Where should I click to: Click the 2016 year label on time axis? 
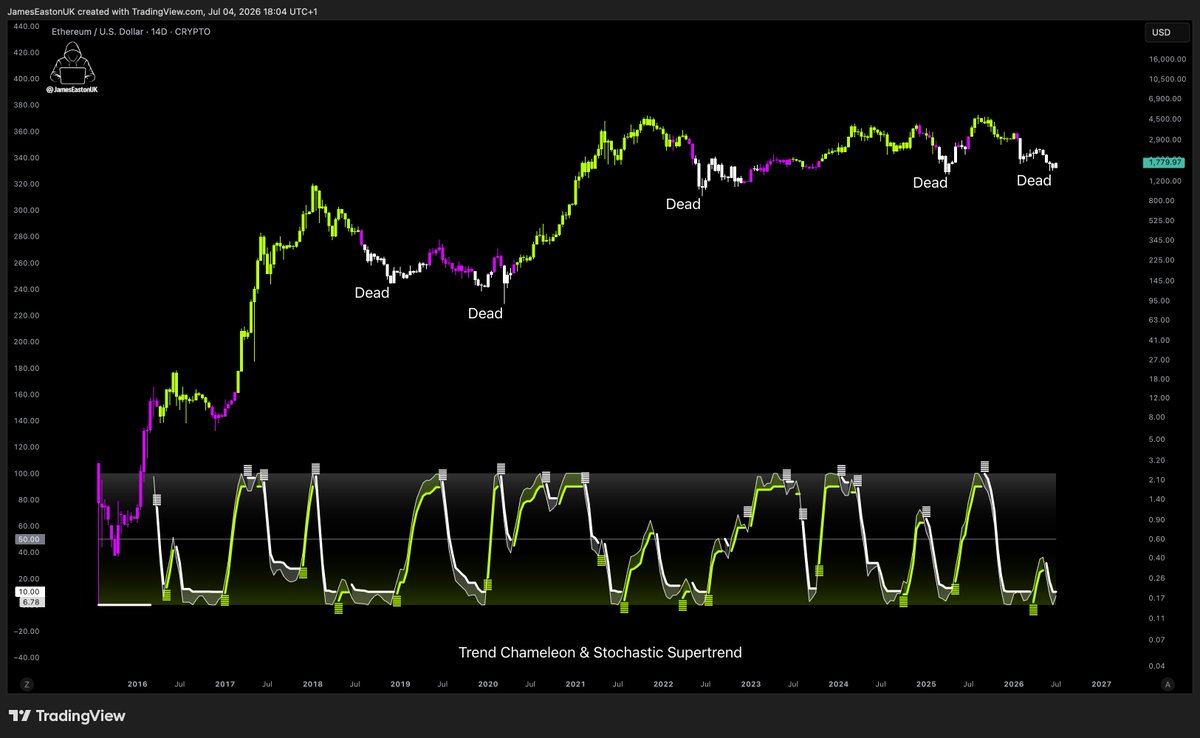(138, 684)
